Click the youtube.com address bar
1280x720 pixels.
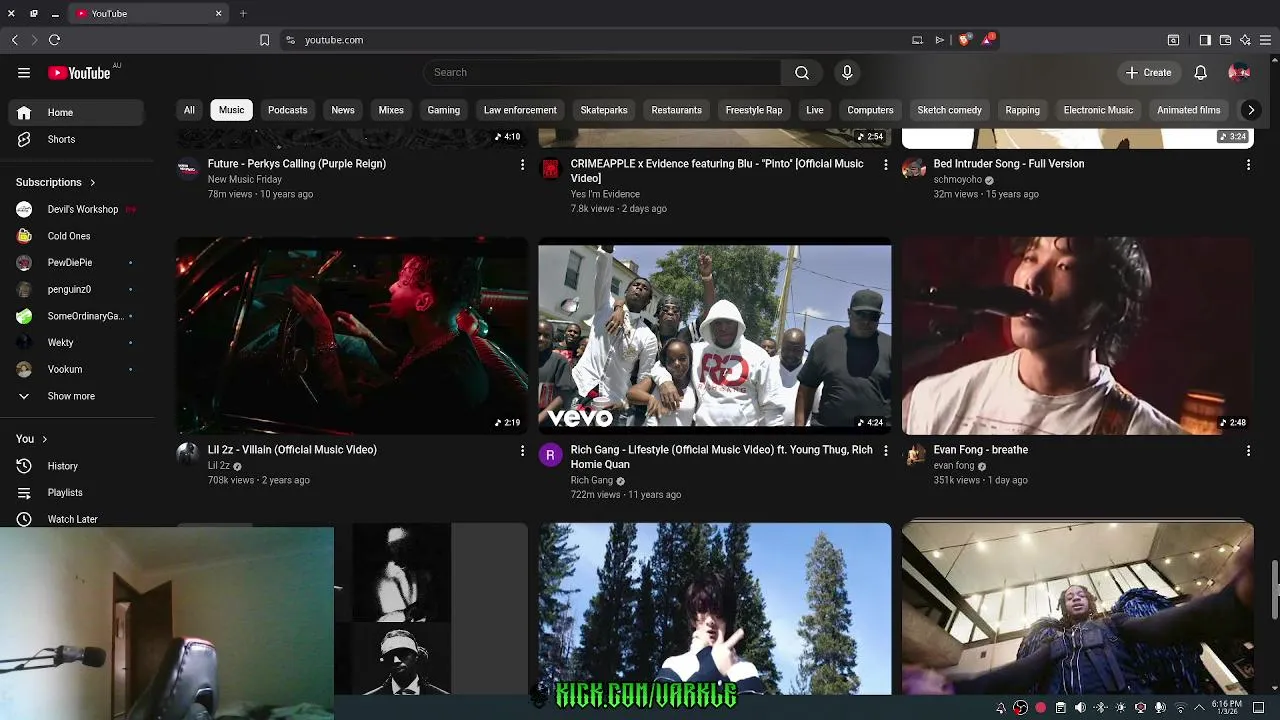[x=600, y=40]
